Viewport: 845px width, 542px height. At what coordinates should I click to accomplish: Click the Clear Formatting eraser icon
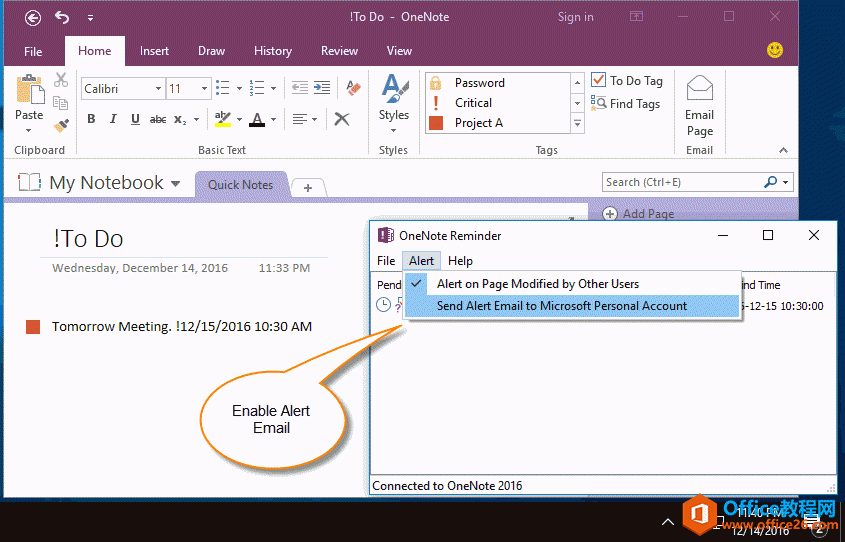click(352, 88)
